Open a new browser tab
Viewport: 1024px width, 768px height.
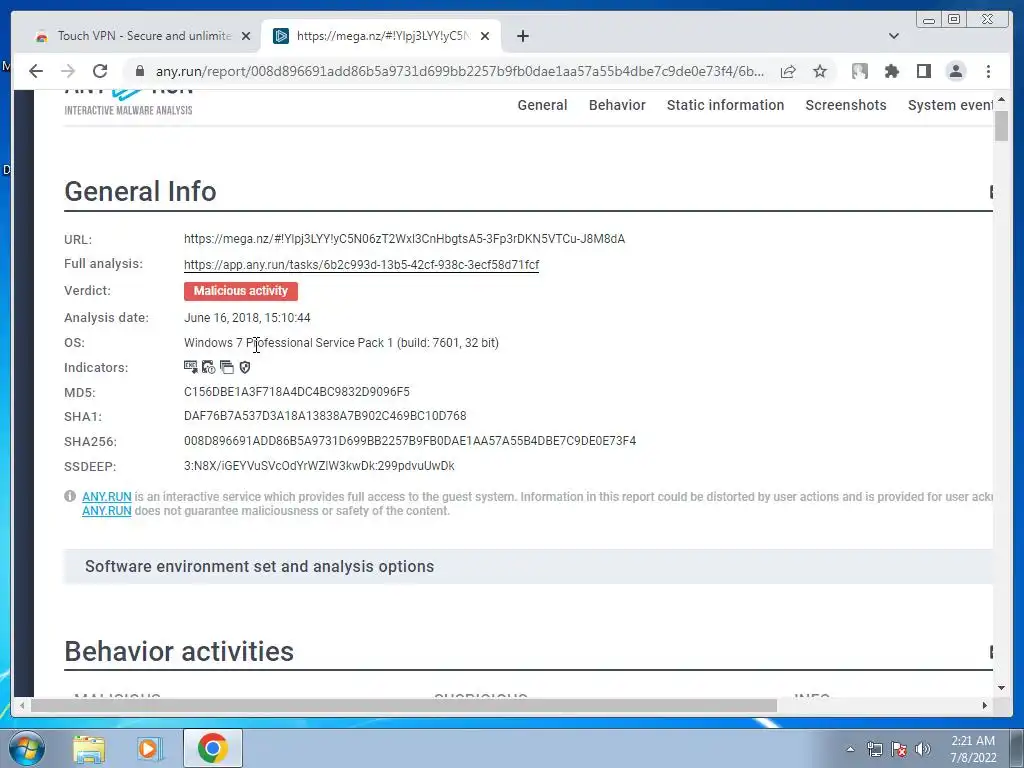pyautogui.click(x=522, y=36)
